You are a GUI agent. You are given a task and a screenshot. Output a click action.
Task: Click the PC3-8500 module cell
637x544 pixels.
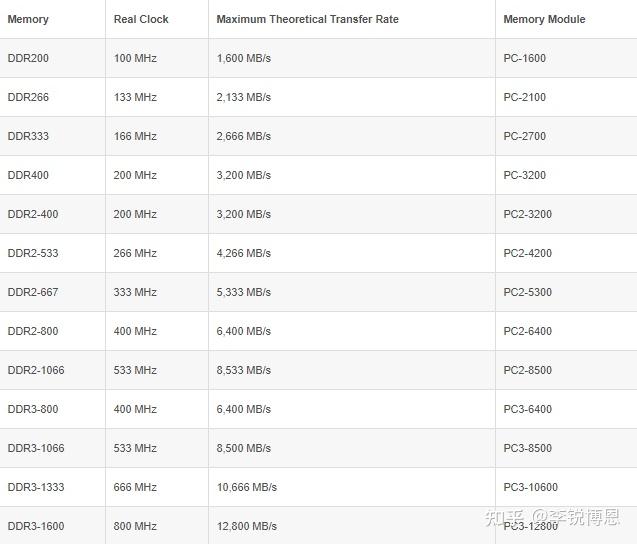pyautogui.click(x=528, y=448)
